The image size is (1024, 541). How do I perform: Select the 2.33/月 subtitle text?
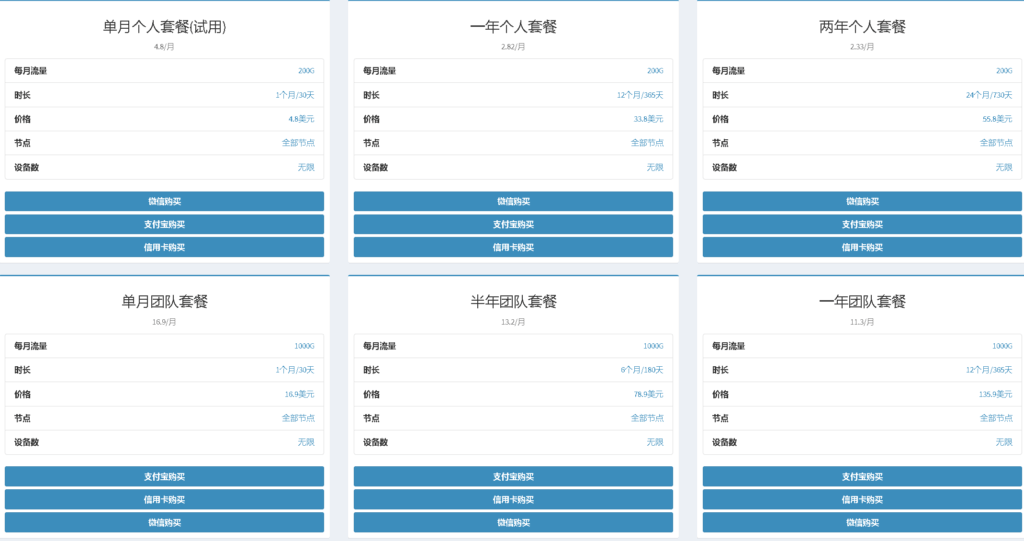862,47
